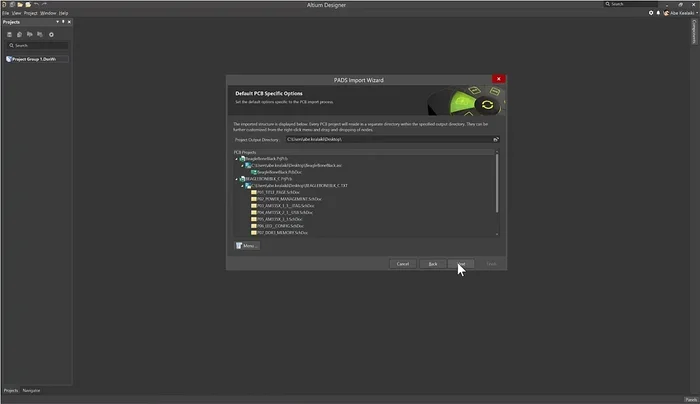Collapse the BEAGLEBONEBLK_C.TXT source node
This screenshot has height=404, width=700.
point(244,186)
